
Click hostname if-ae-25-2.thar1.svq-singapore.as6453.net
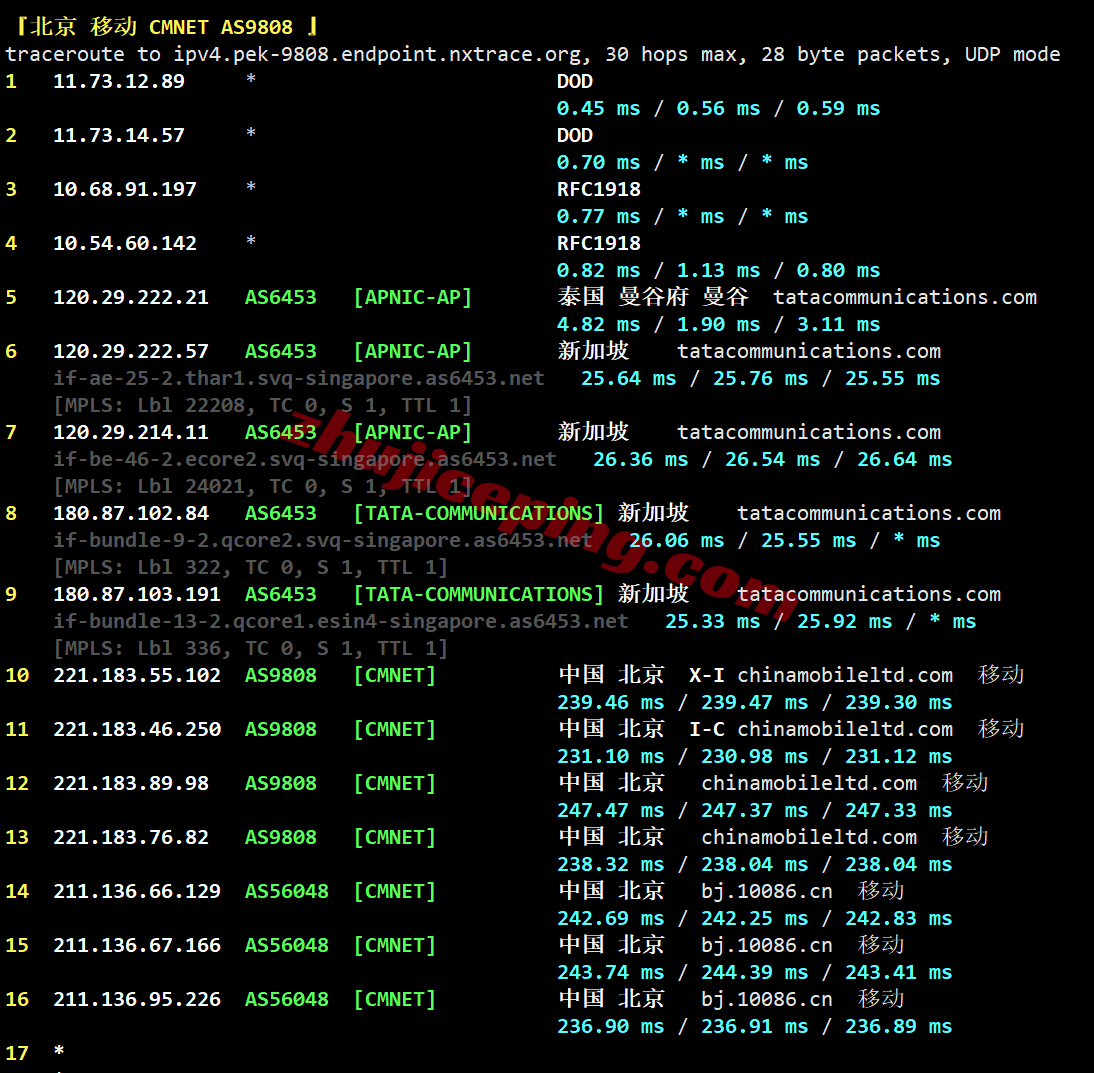[x=299, y=378]
